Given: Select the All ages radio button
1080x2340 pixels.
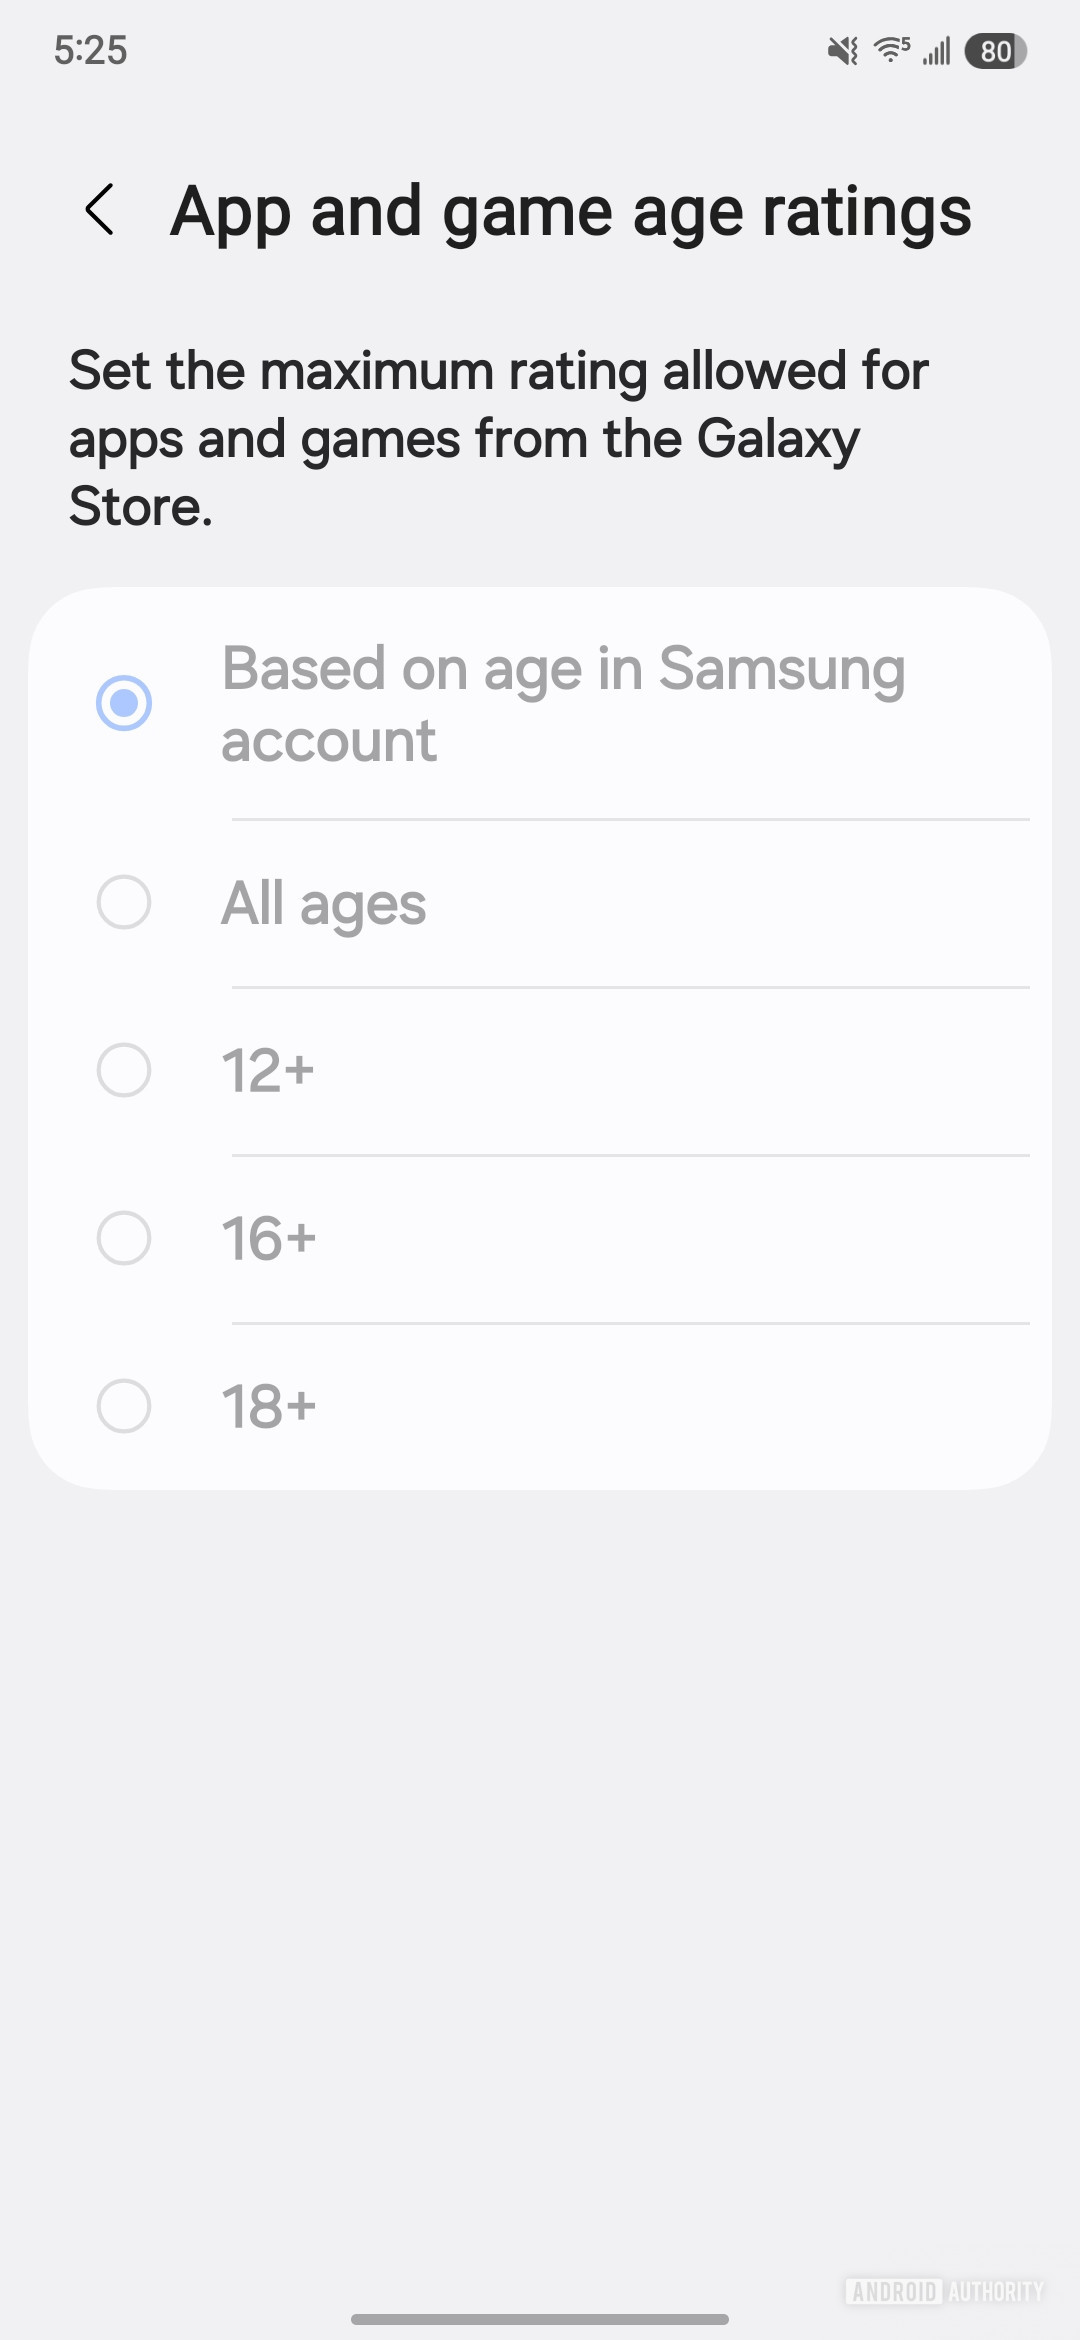Looking at the screenshot, I should pyautogui.click(x=124, y=903).
